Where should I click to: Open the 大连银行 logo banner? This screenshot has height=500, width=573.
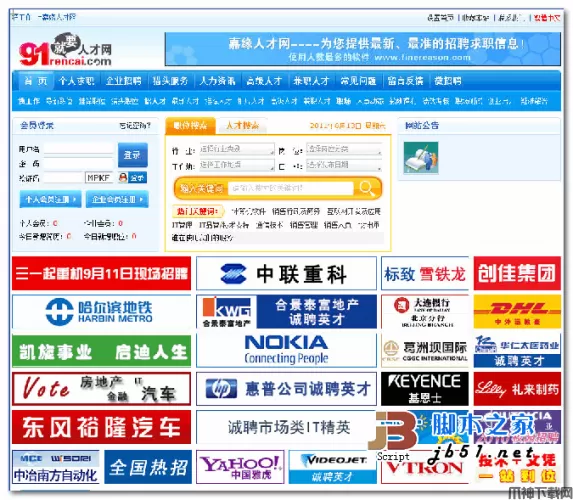pos(425,312)
